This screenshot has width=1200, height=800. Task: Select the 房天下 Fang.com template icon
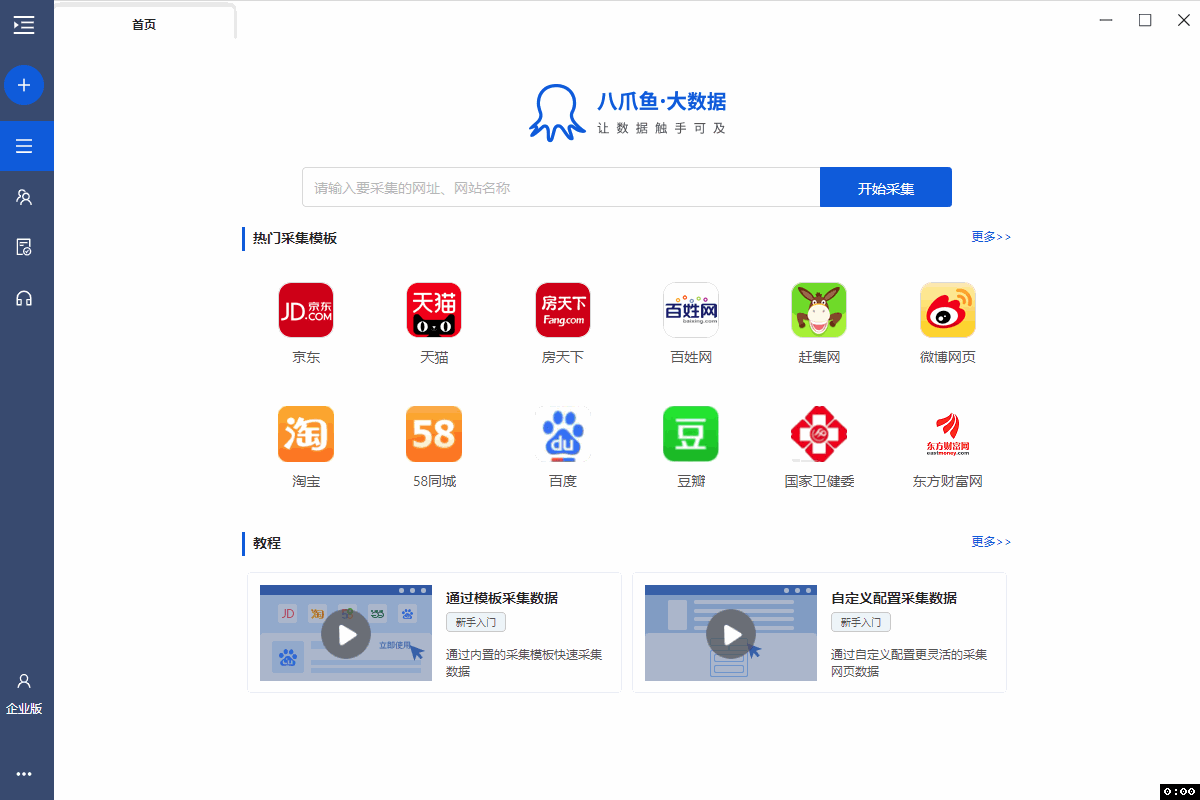click(x=563, y=310)
